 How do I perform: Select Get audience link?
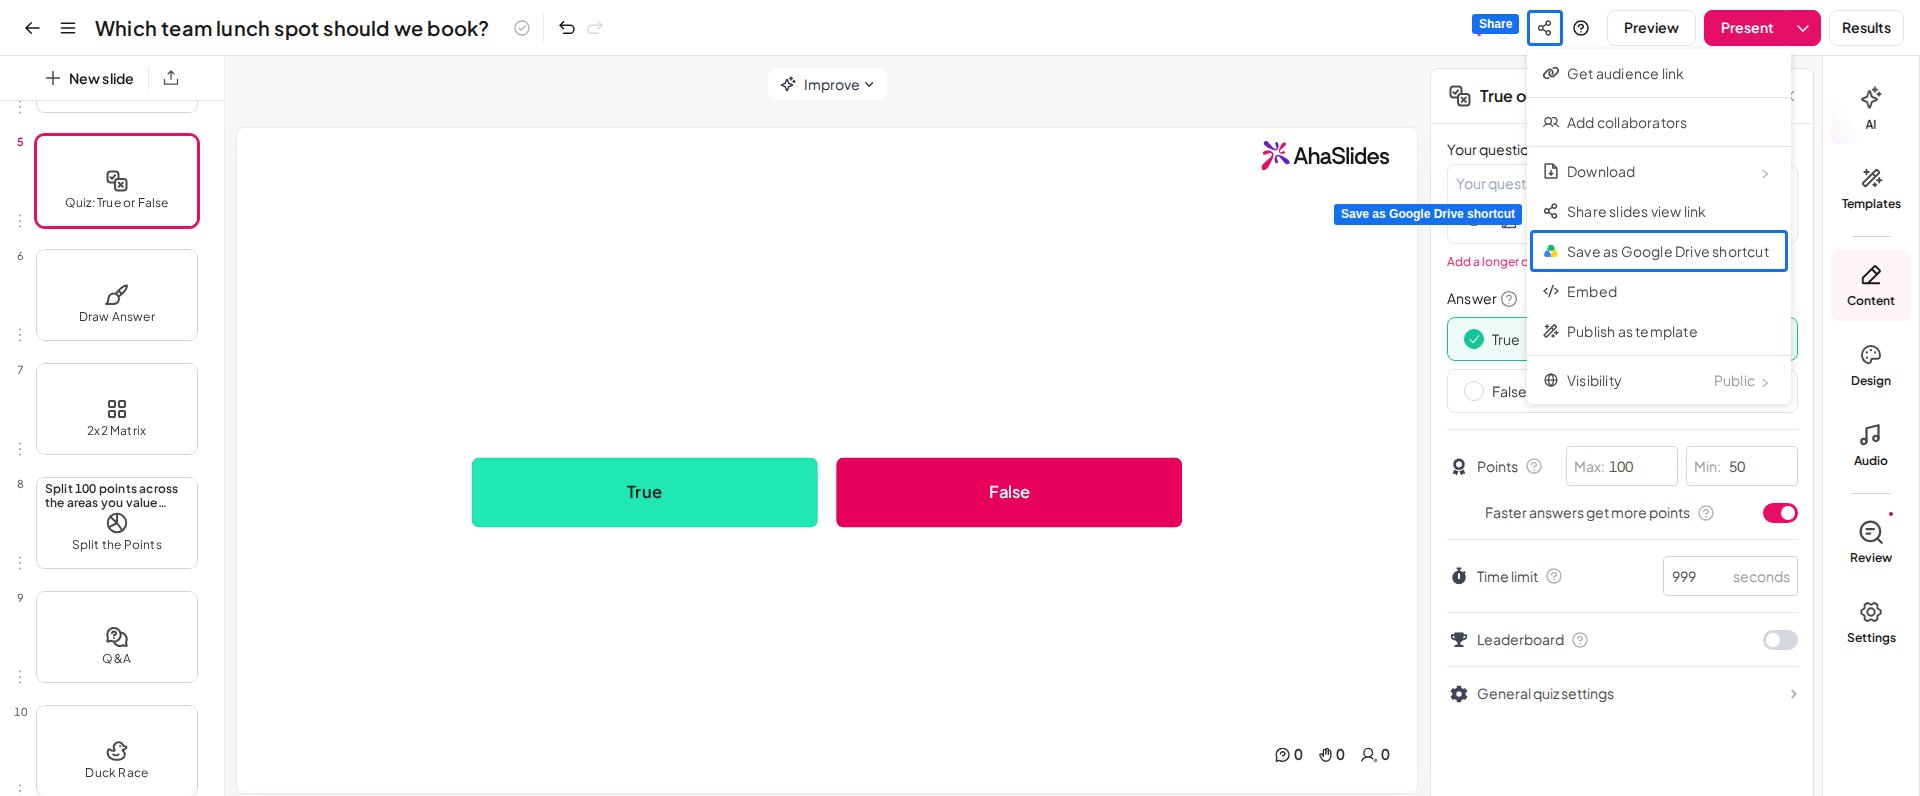tap(1659, 74)
